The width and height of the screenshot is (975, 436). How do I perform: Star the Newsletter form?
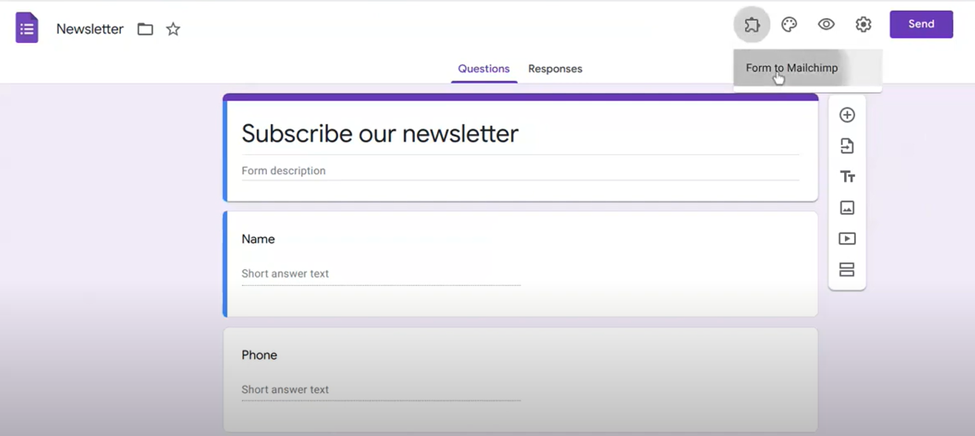(x=173, y=29)
